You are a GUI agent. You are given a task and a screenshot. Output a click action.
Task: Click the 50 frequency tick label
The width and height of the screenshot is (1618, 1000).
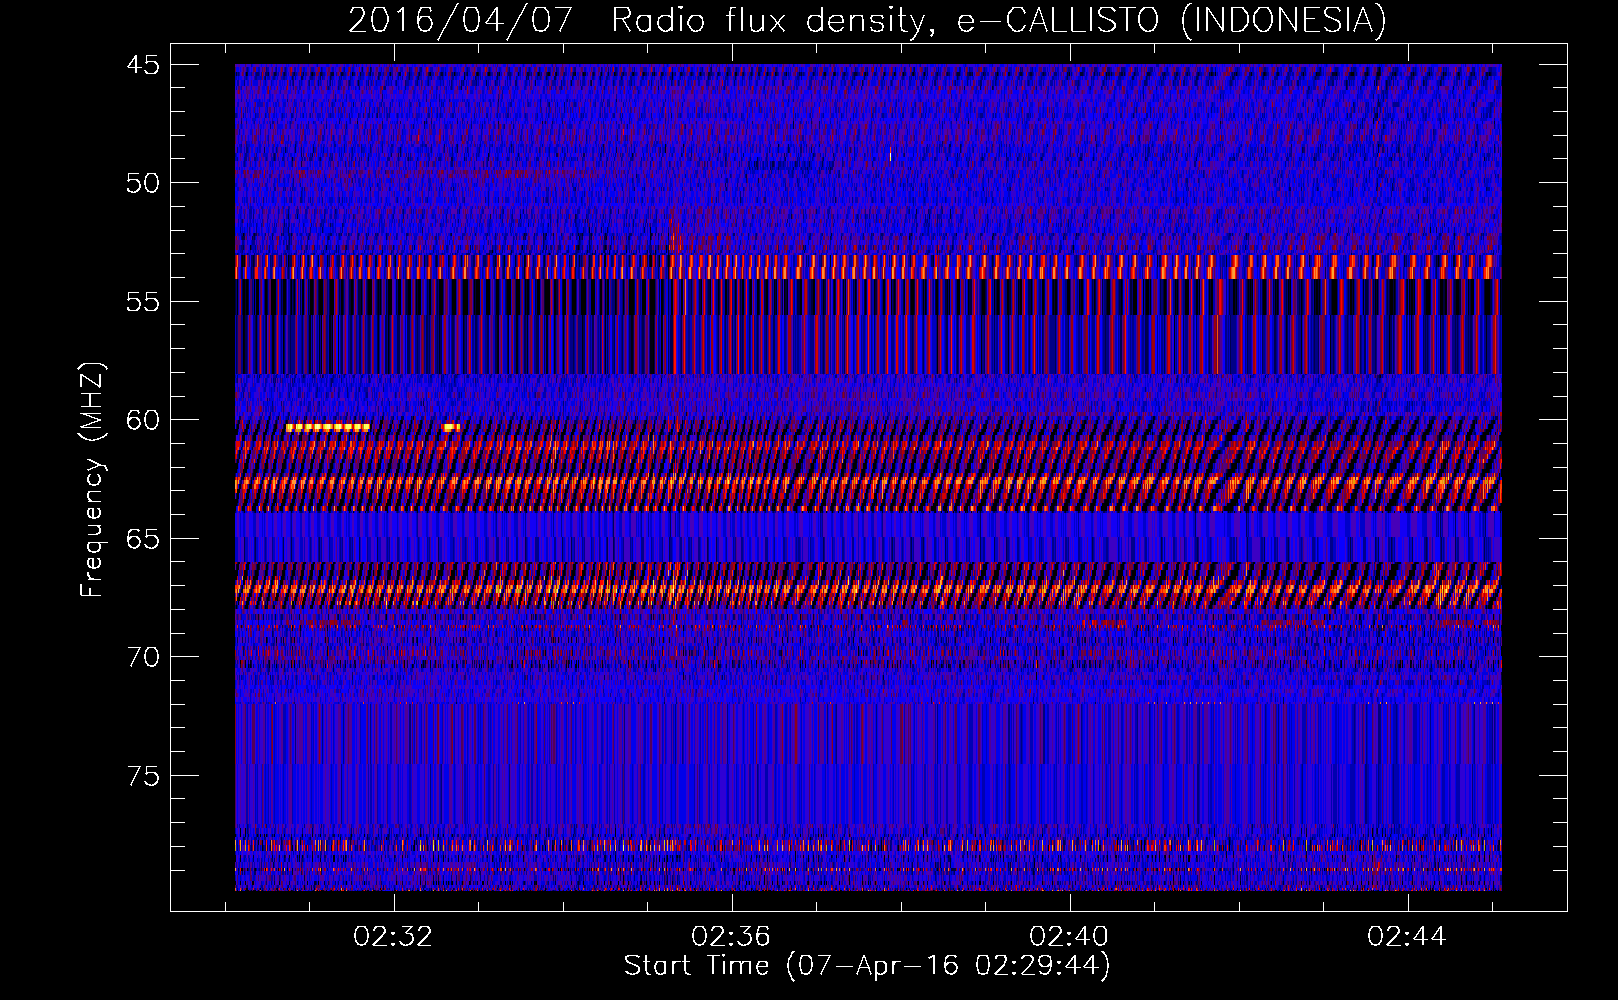click(143, 183)
